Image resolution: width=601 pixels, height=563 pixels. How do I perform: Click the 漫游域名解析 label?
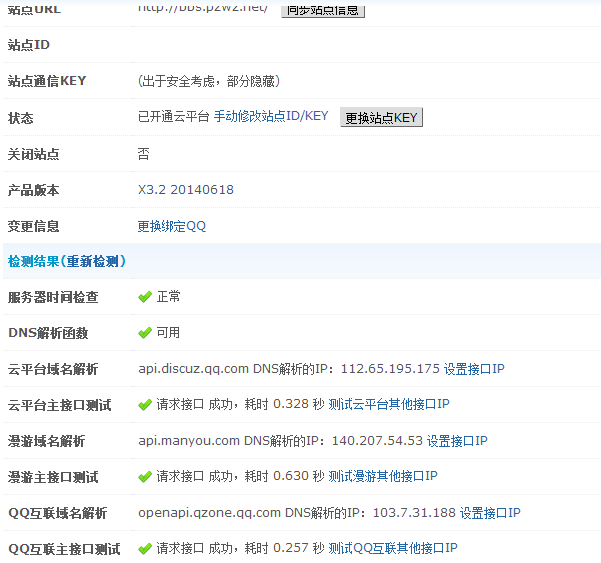[x=46, y=441]
